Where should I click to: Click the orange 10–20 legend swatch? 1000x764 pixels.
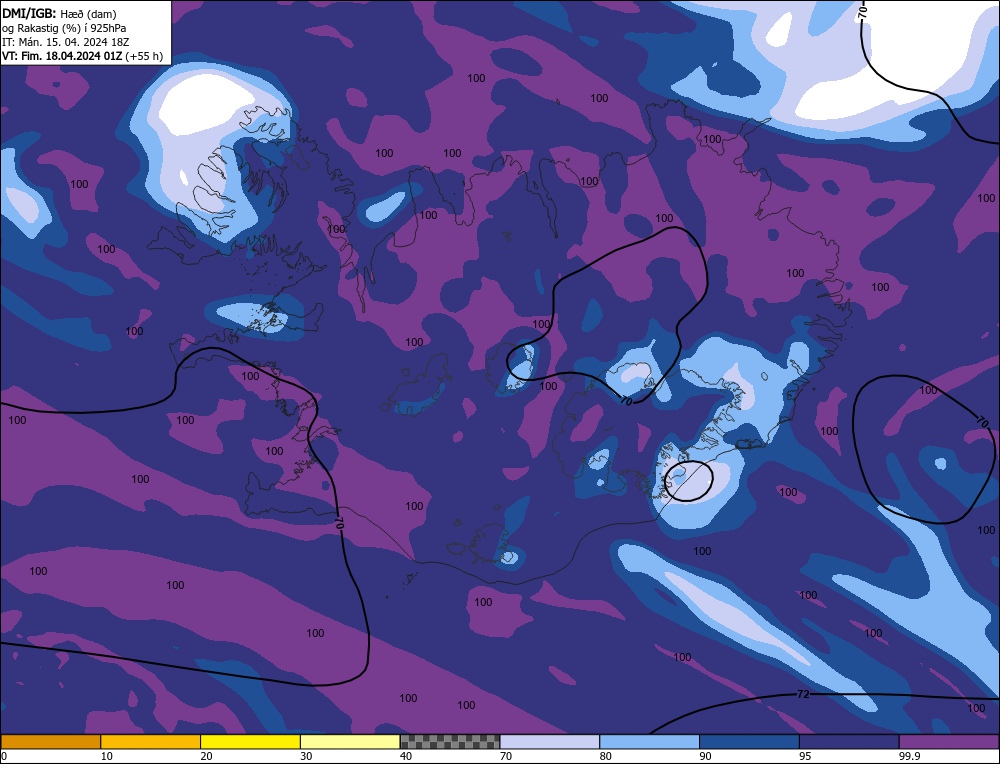click(151, 741)
